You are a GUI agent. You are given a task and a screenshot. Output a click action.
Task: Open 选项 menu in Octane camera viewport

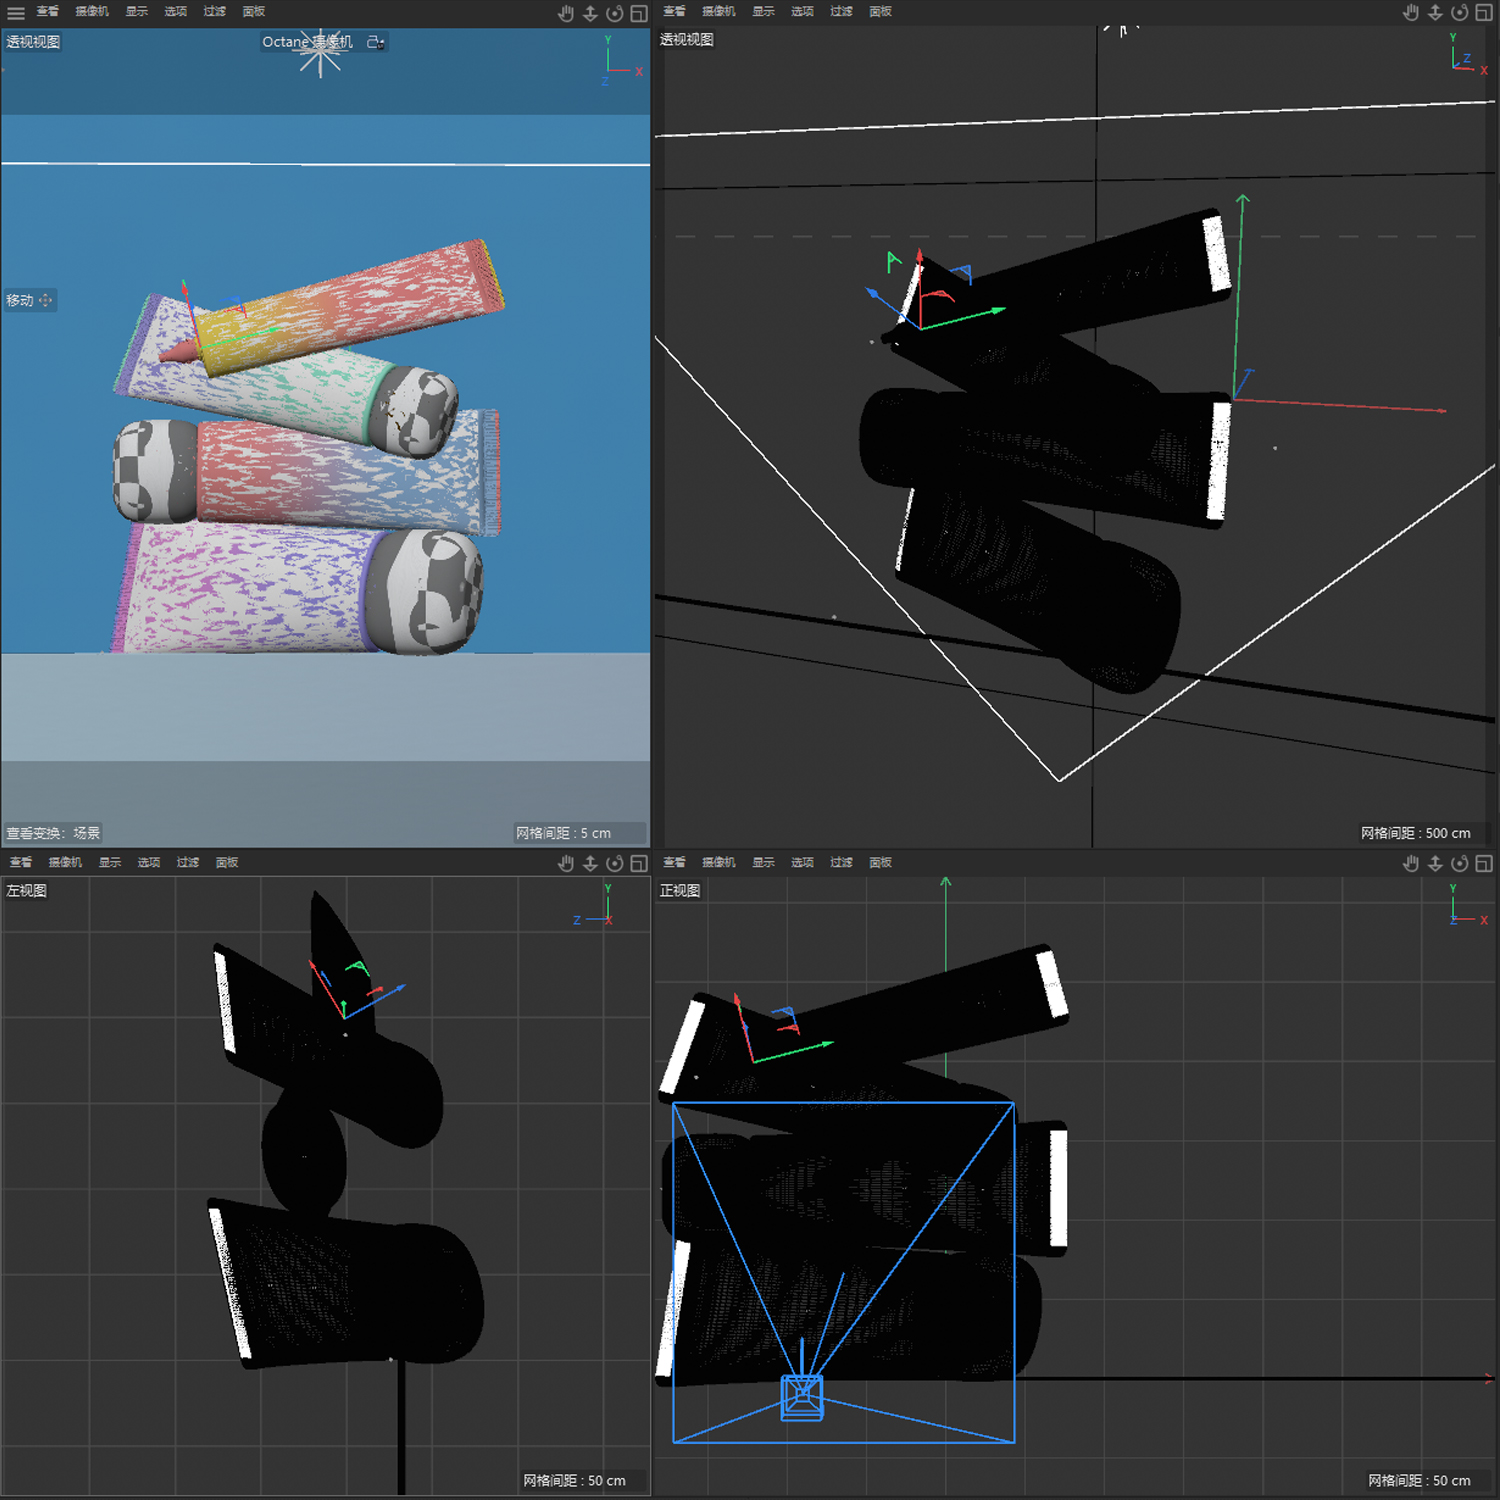[176, 12]
